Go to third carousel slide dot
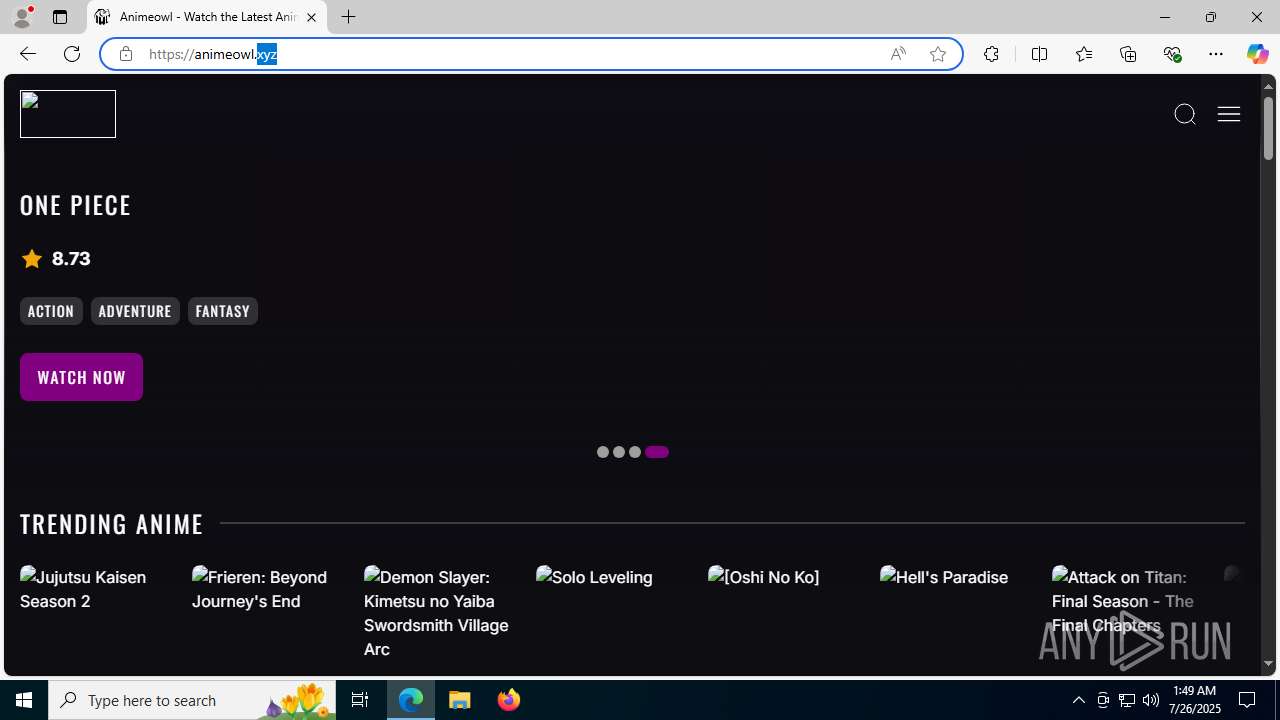The width and height of the screenshot is (1280, 720). 635,452
